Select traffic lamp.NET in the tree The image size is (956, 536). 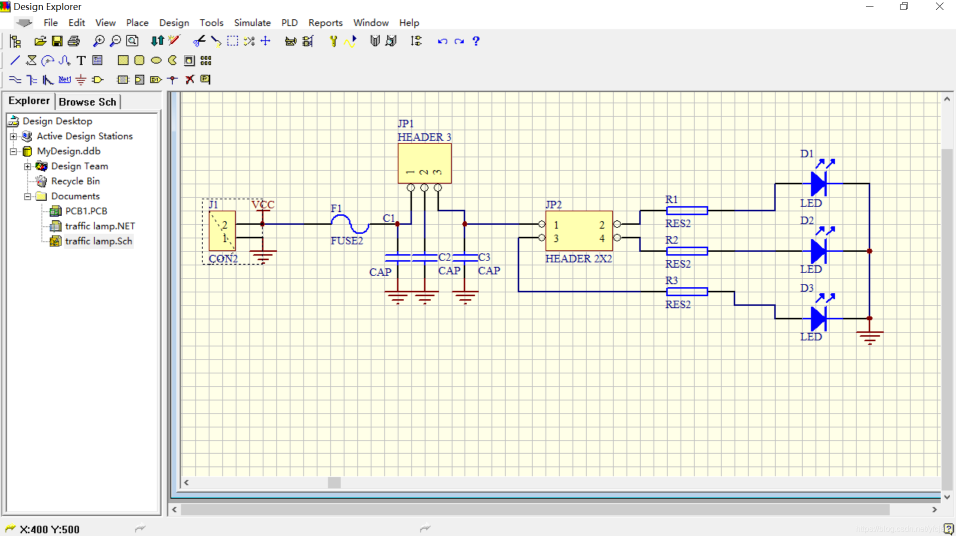(x=99, y=226)
